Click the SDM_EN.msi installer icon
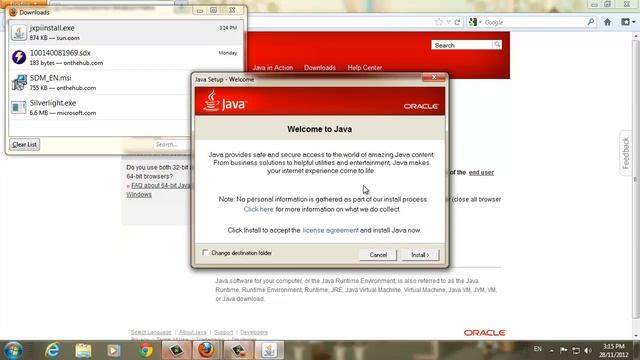The width and height of the screenshot is (640, 360). click(19, 82)
